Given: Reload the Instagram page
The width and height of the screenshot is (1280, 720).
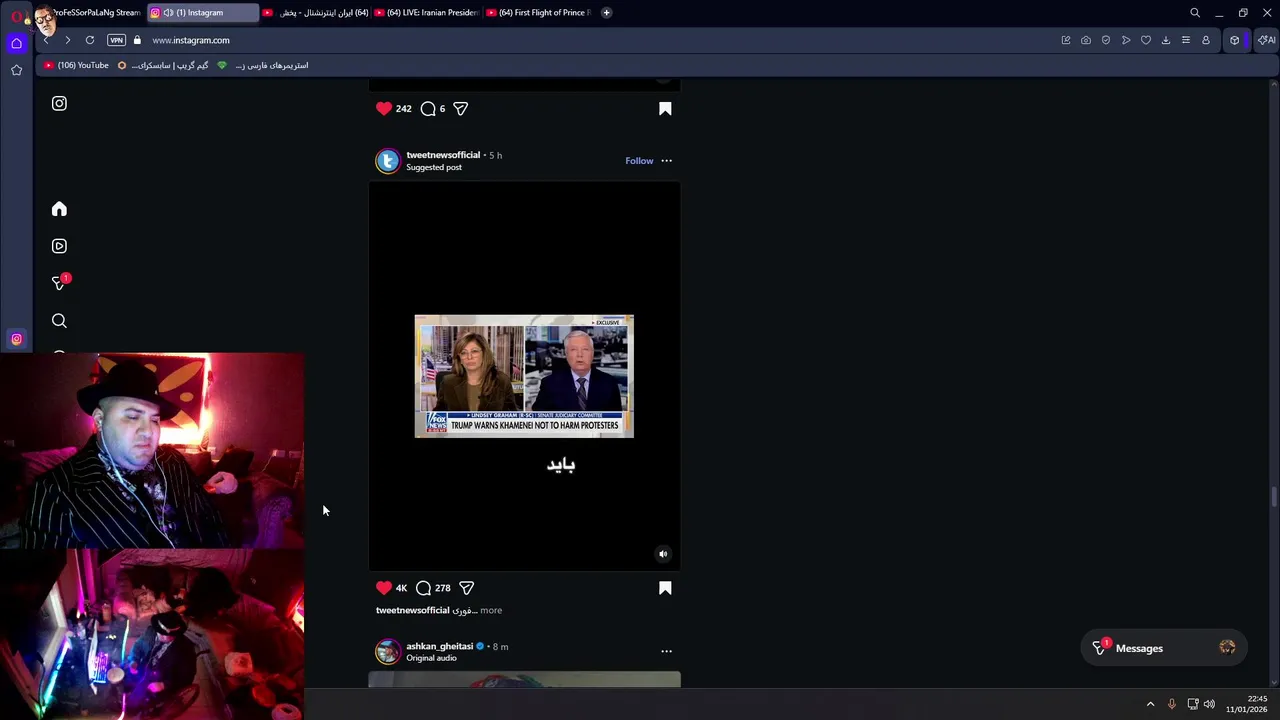Looking at the screenshot, I should pos(90,40).
